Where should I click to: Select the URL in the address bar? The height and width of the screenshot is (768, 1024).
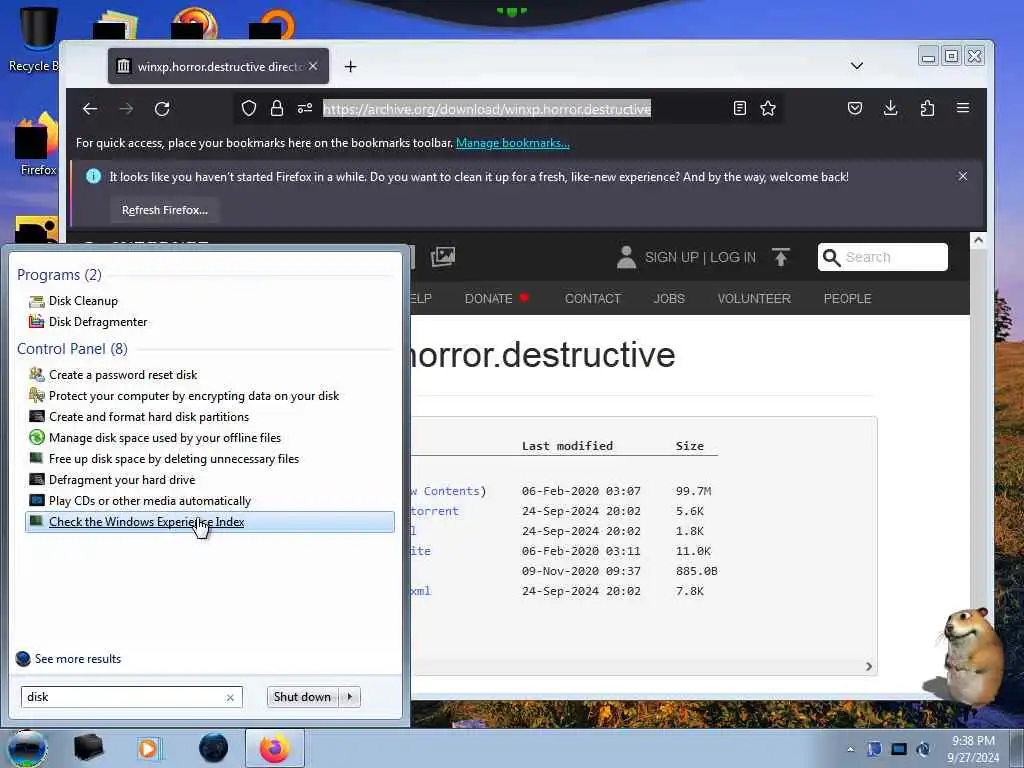487,108
